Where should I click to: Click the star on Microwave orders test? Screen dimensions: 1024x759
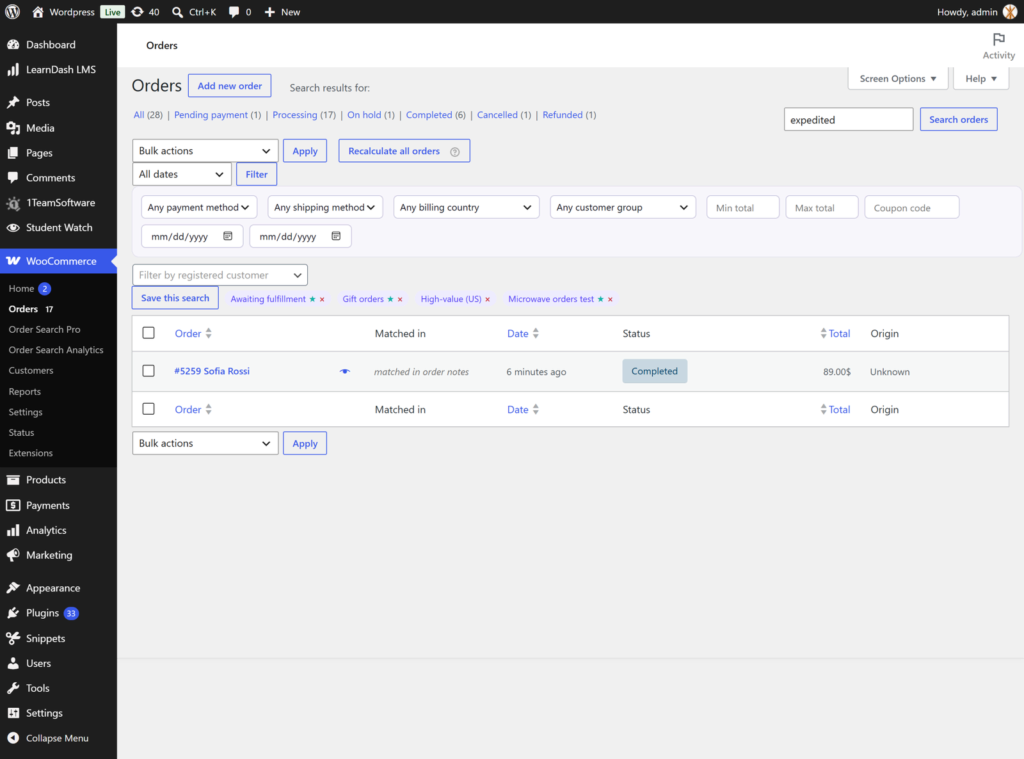coord(601,299)
